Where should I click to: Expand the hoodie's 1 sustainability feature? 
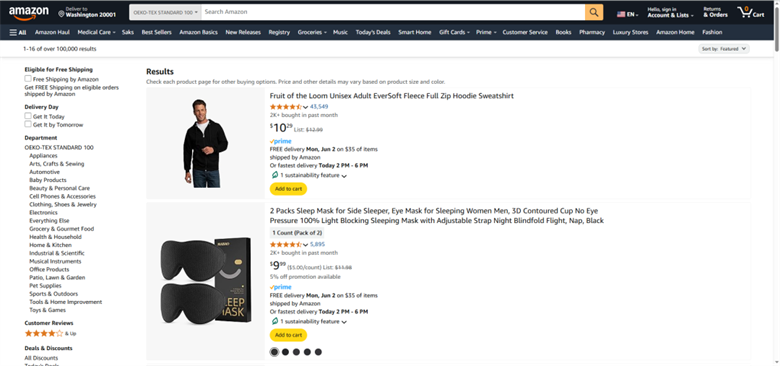pos(309,176)
